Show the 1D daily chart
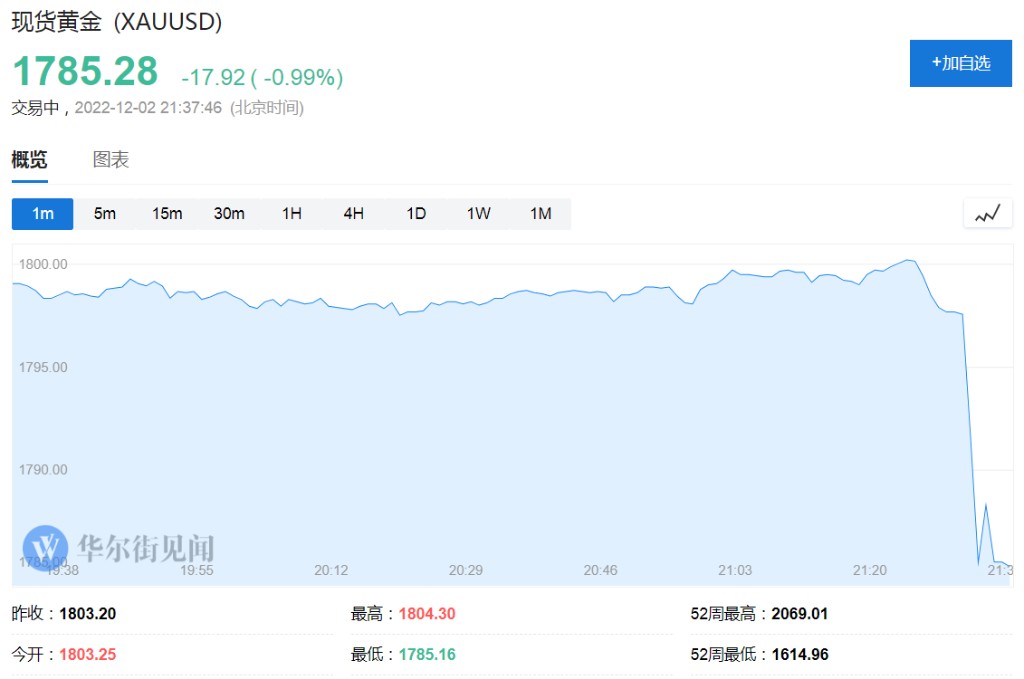This screenshot has width=1024, height=679. pos(416,214)
